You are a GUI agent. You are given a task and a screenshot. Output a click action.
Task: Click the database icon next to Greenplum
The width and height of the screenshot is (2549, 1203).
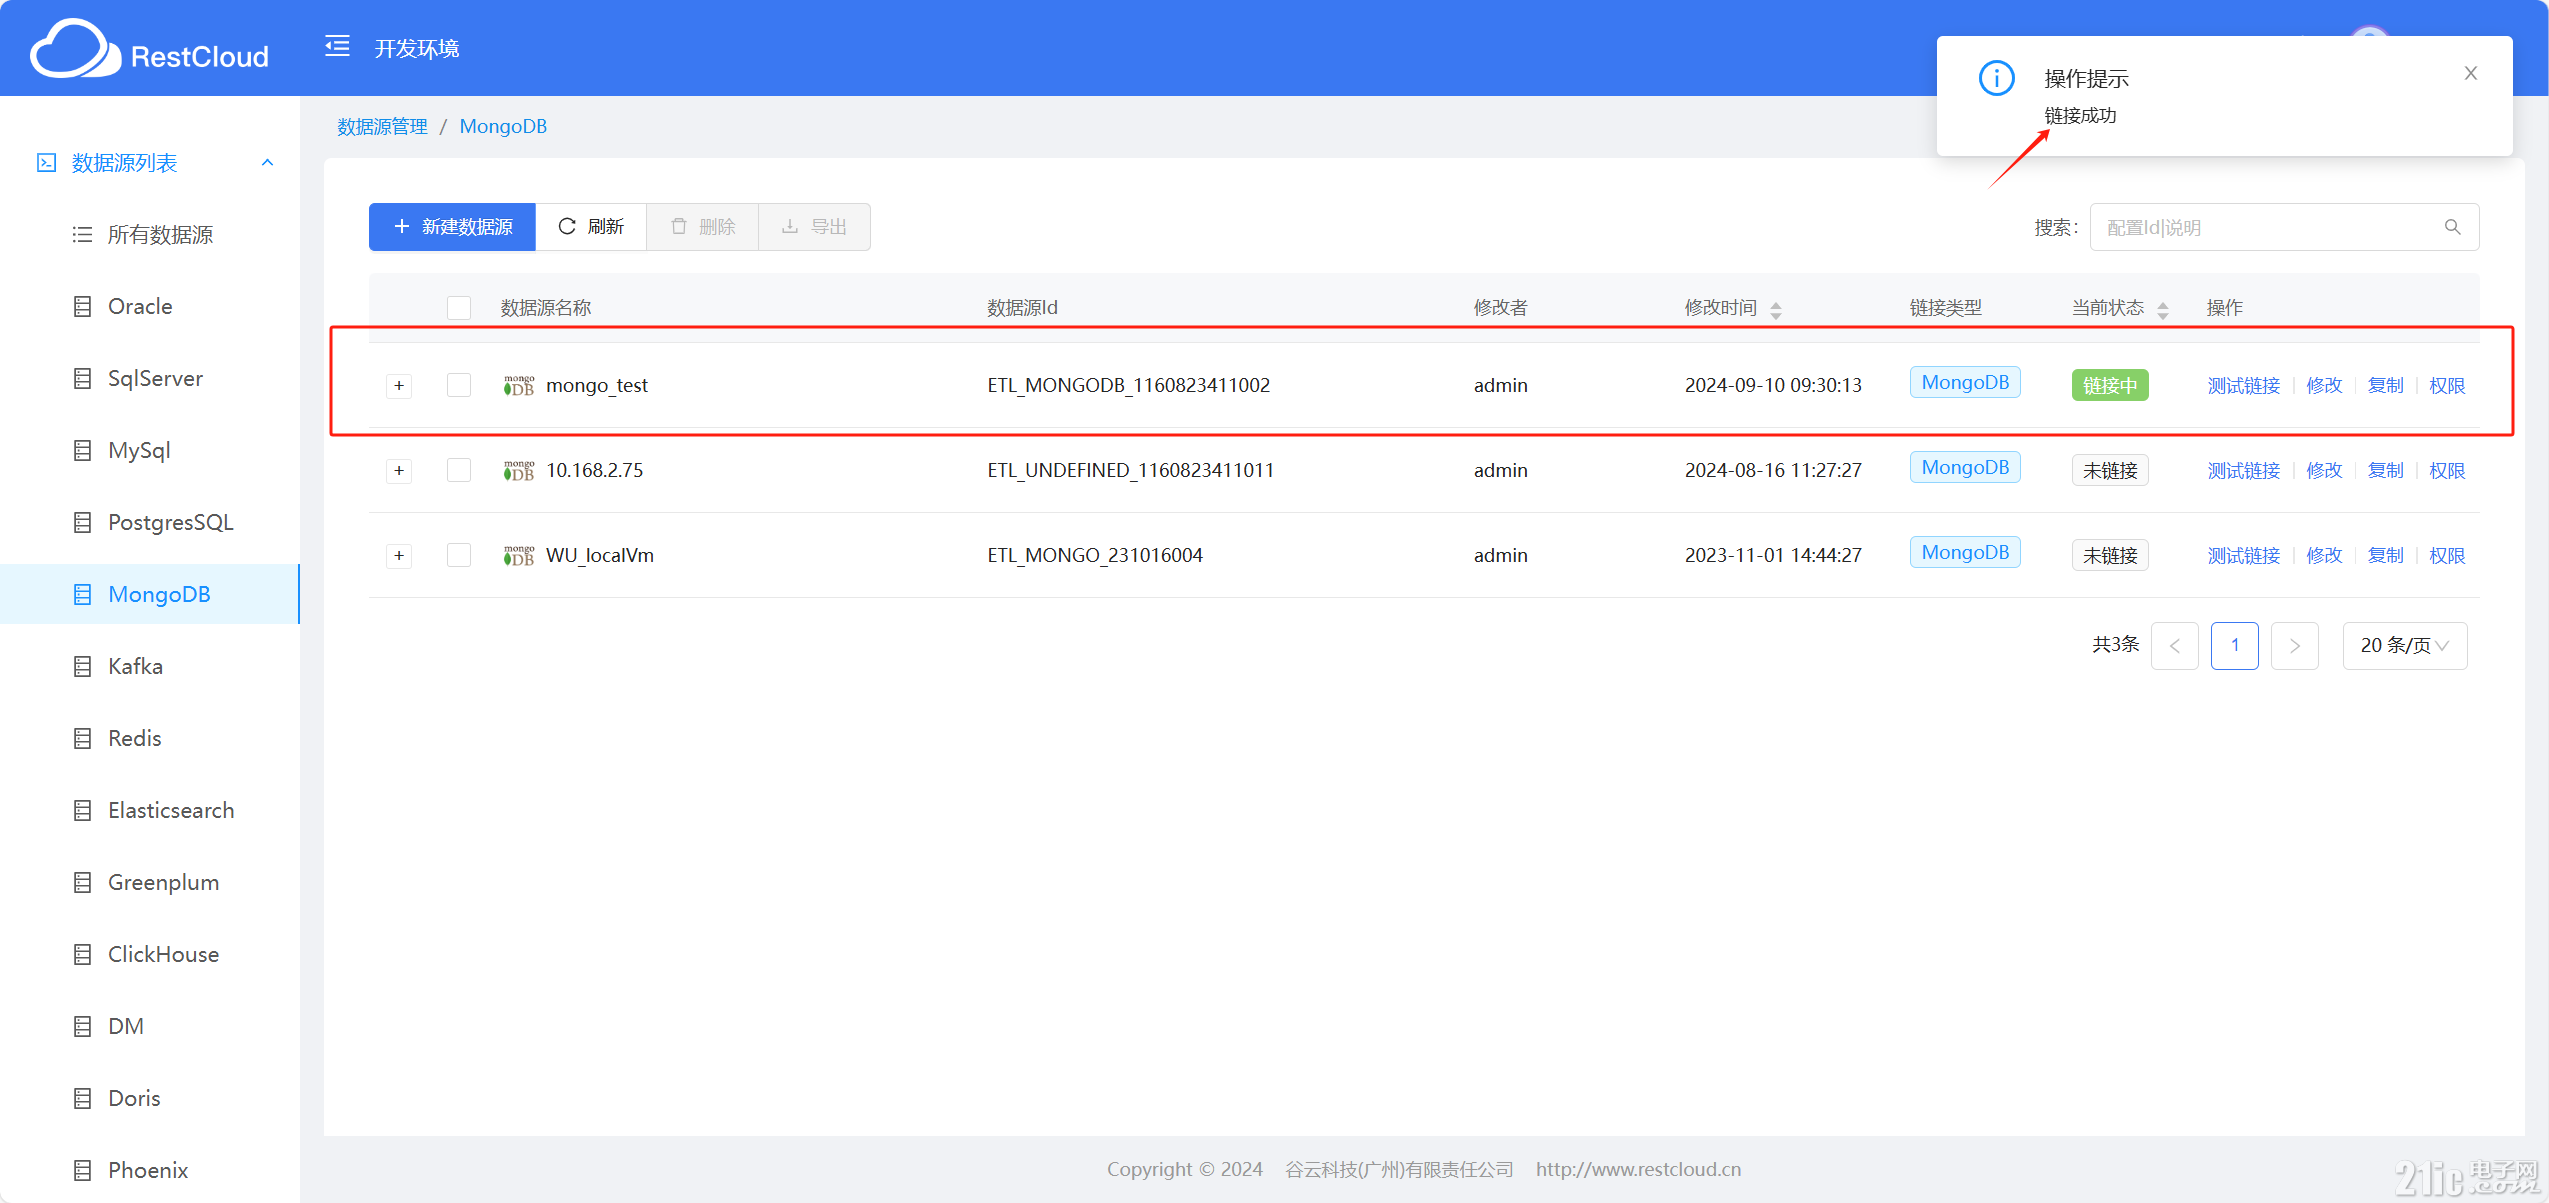coord(82,882)
